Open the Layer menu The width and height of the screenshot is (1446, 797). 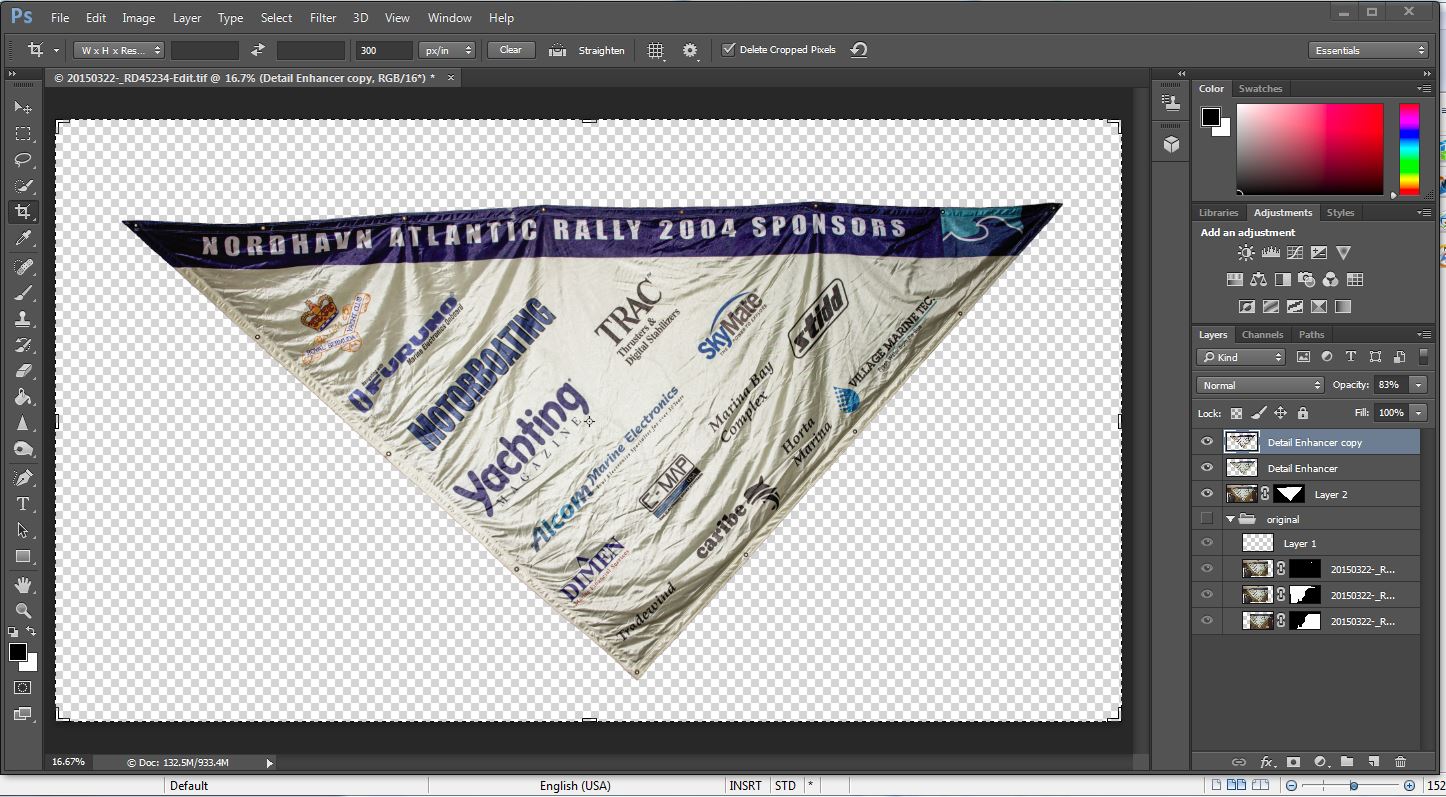tap(187, 18)
